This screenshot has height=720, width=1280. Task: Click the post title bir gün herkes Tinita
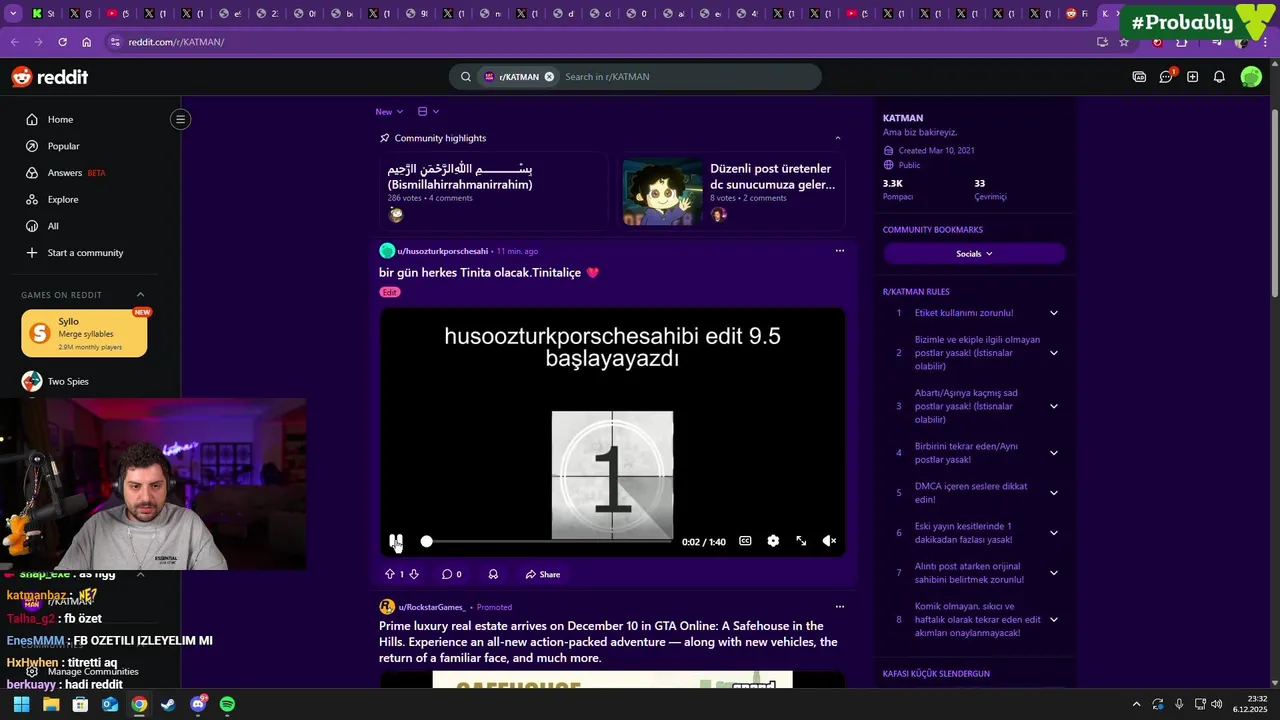pos(489,272)
